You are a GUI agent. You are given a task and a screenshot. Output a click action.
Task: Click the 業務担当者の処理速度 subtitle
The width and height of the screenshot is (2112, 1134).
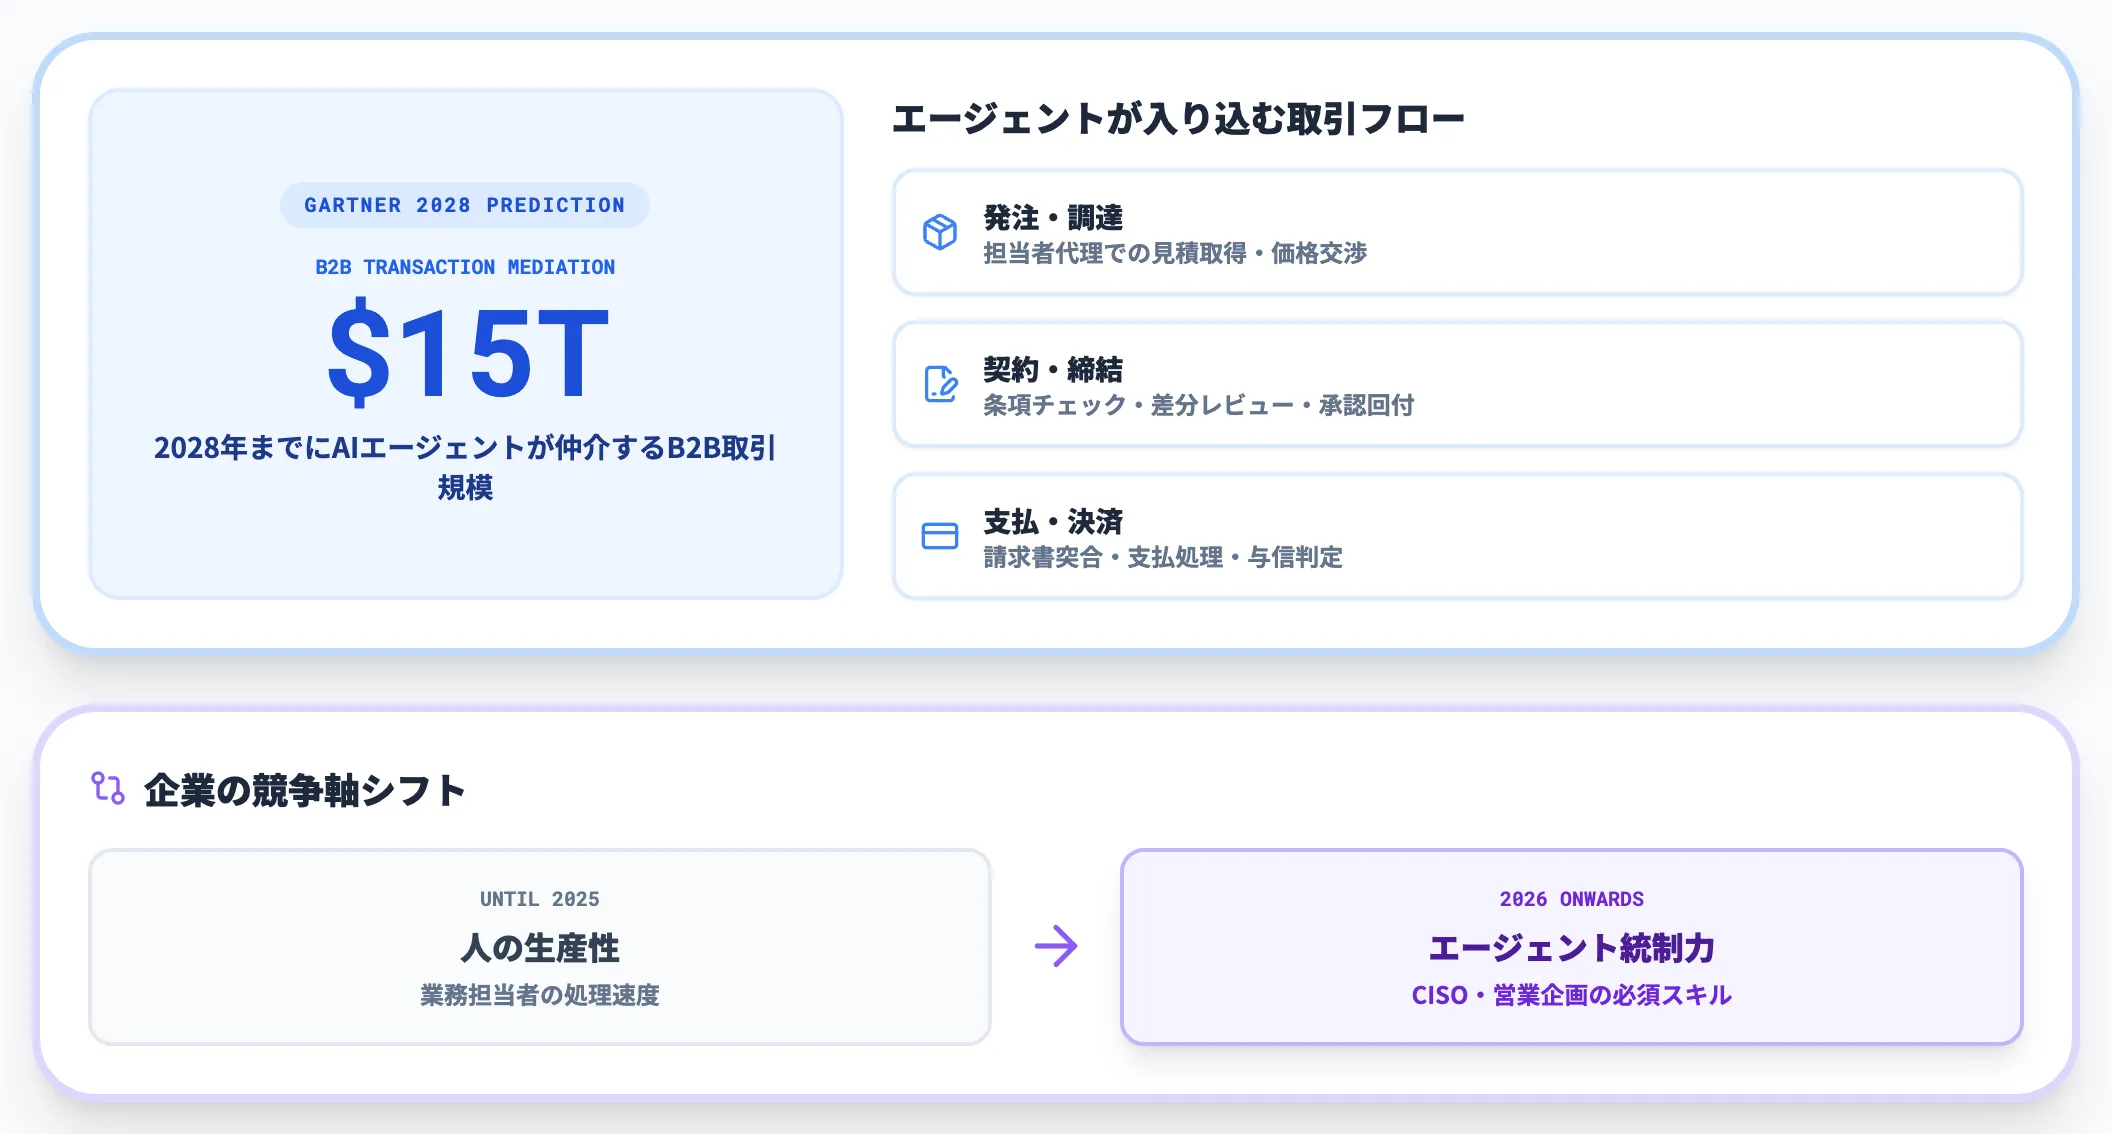(x=540, y=995)
